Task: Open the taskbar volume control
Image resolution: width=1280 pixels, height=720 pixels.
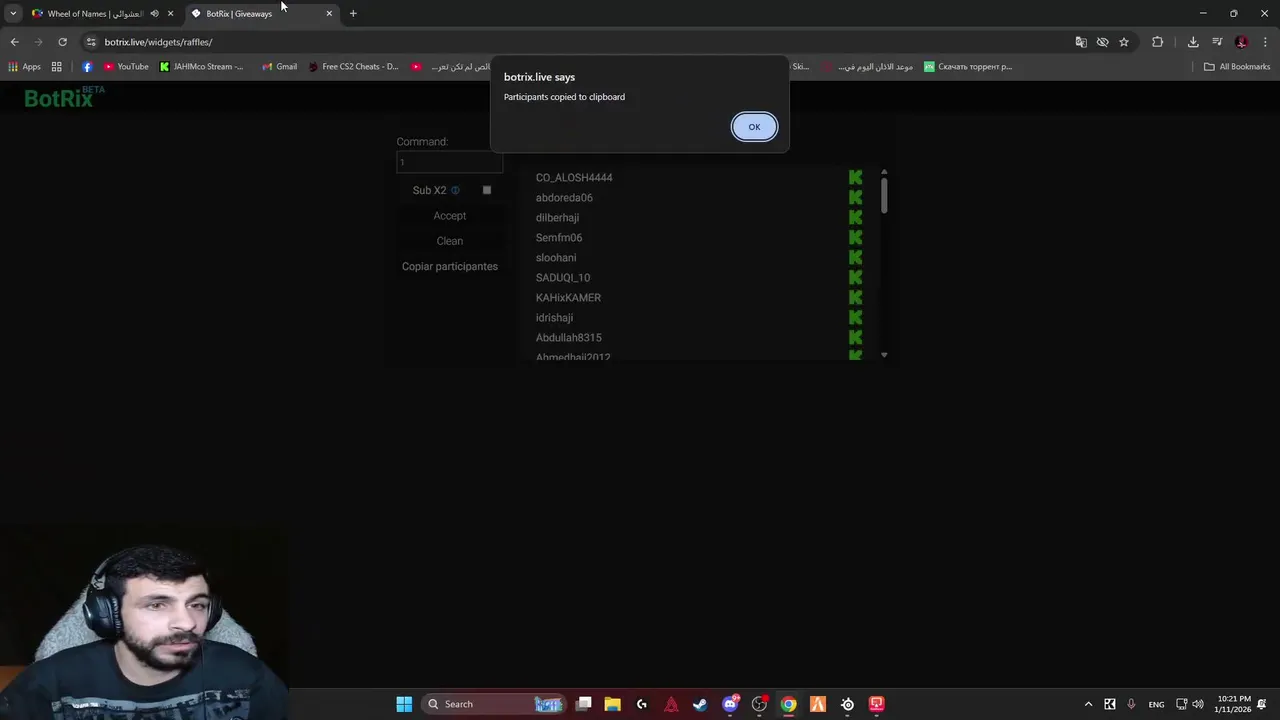Action: [x=1198, y=704]
